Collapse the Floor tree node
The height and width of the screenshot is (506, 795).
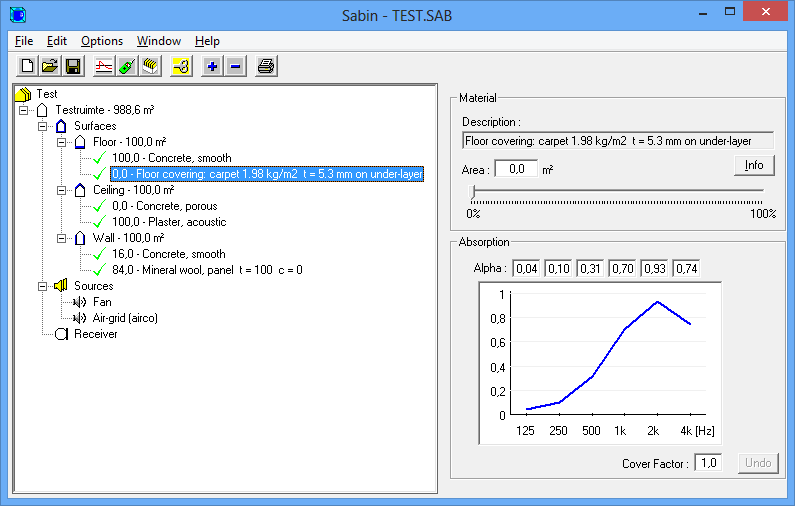[61, 142]
